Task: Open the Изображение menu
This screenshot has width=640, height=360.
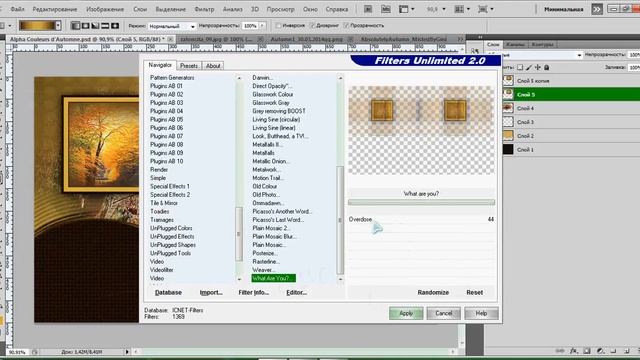Action: [x=105, y=9]
